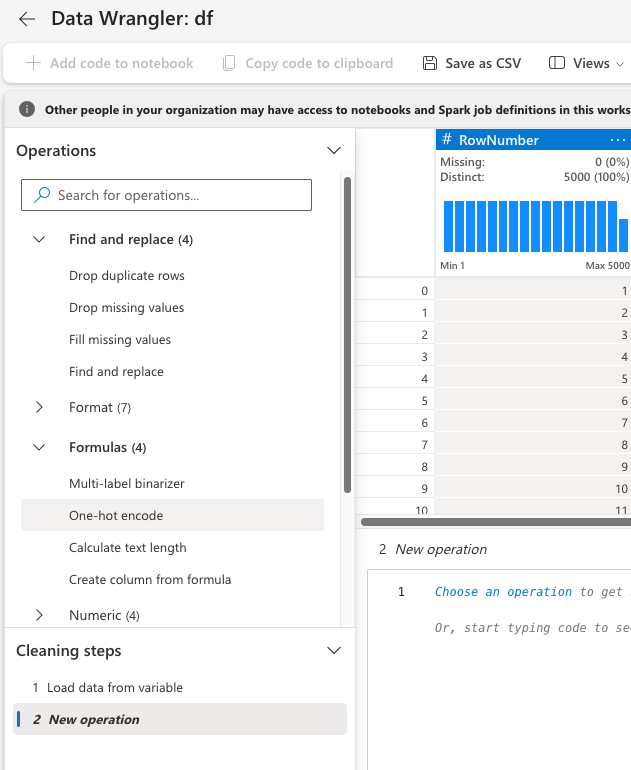
Task: Collapse the Find and replace group
Action: (39, 240)
